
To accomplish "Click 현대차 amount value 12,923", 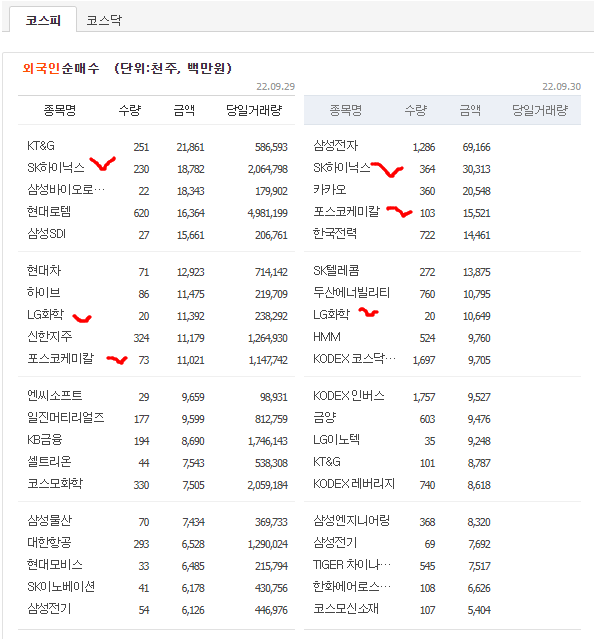I will (191, 272).
